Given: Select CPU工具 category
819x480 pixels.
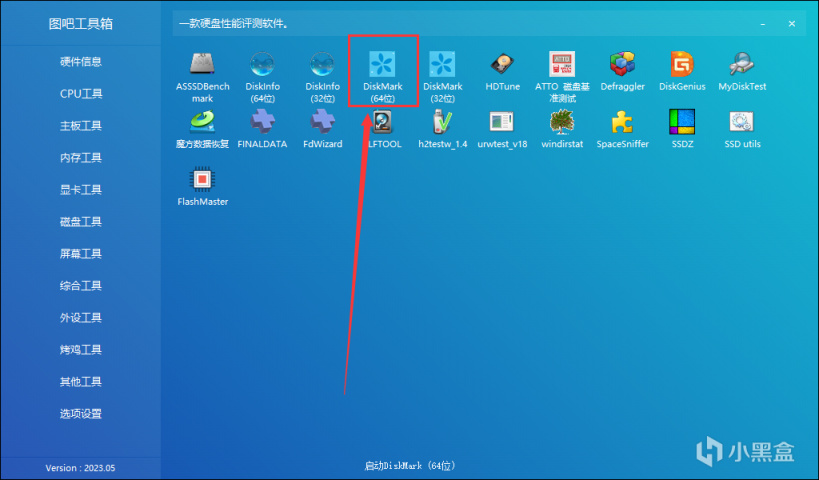Looking at the screenshot, I should [80, 93].
